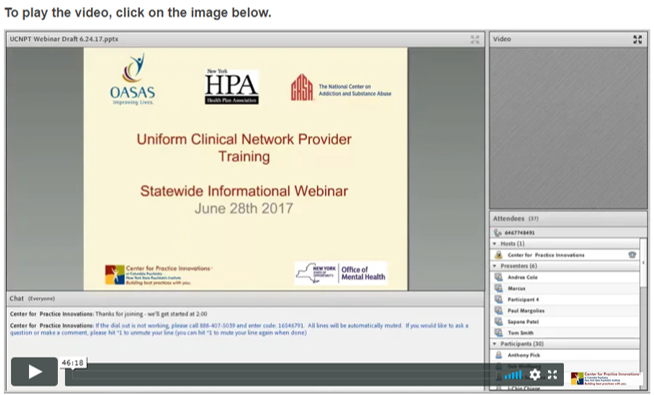The width and height of the screenshot is (654, 395).
Task: Click the video progress bar
Action: point(283,375)
